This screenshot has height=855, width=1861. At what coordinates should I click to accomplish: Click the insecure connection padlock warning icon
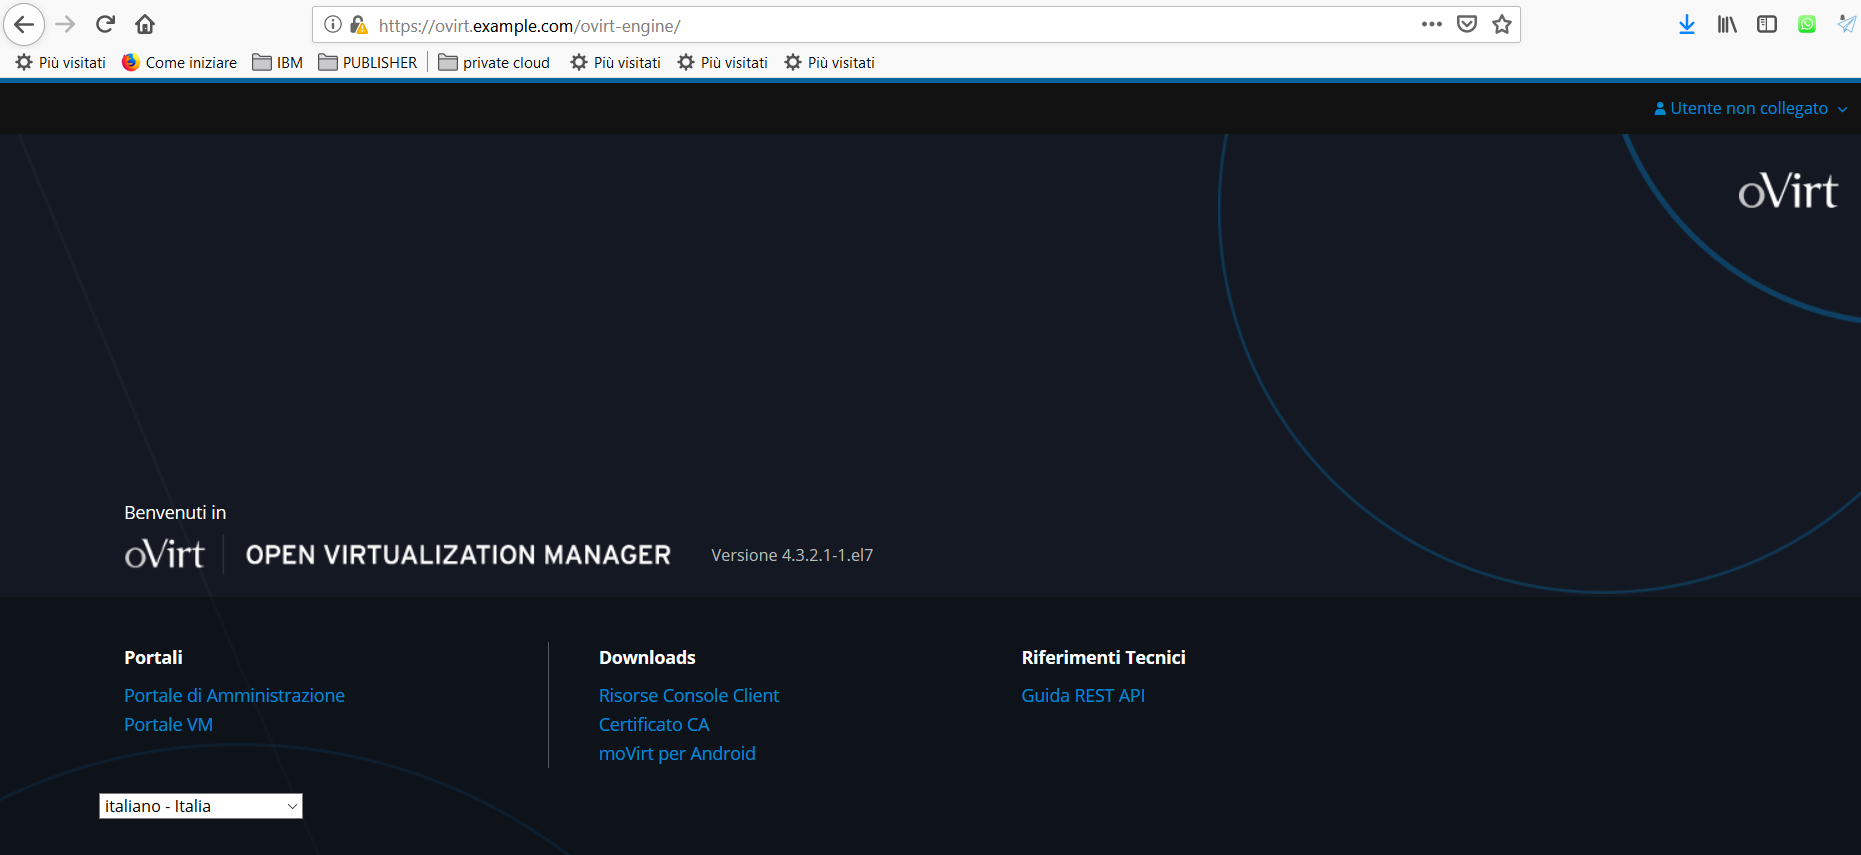click(359, 25)
